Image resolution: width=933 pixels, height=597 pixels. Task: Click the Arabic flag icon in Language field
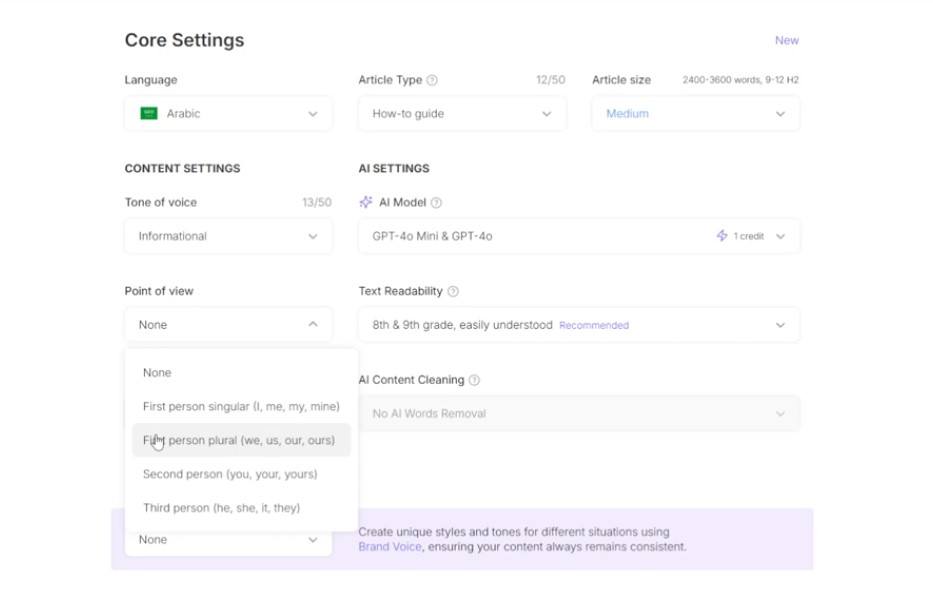click(149, 113)
